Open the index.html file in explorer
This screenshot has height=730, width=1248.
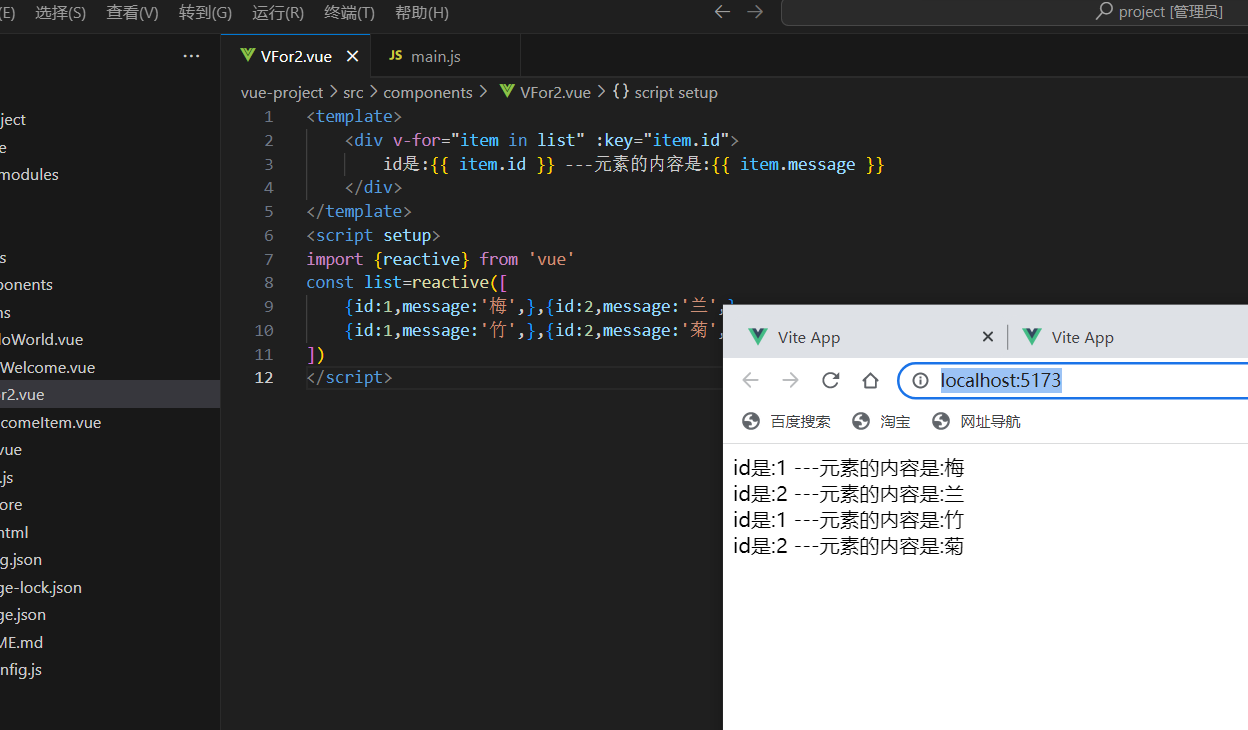point(110,532)
